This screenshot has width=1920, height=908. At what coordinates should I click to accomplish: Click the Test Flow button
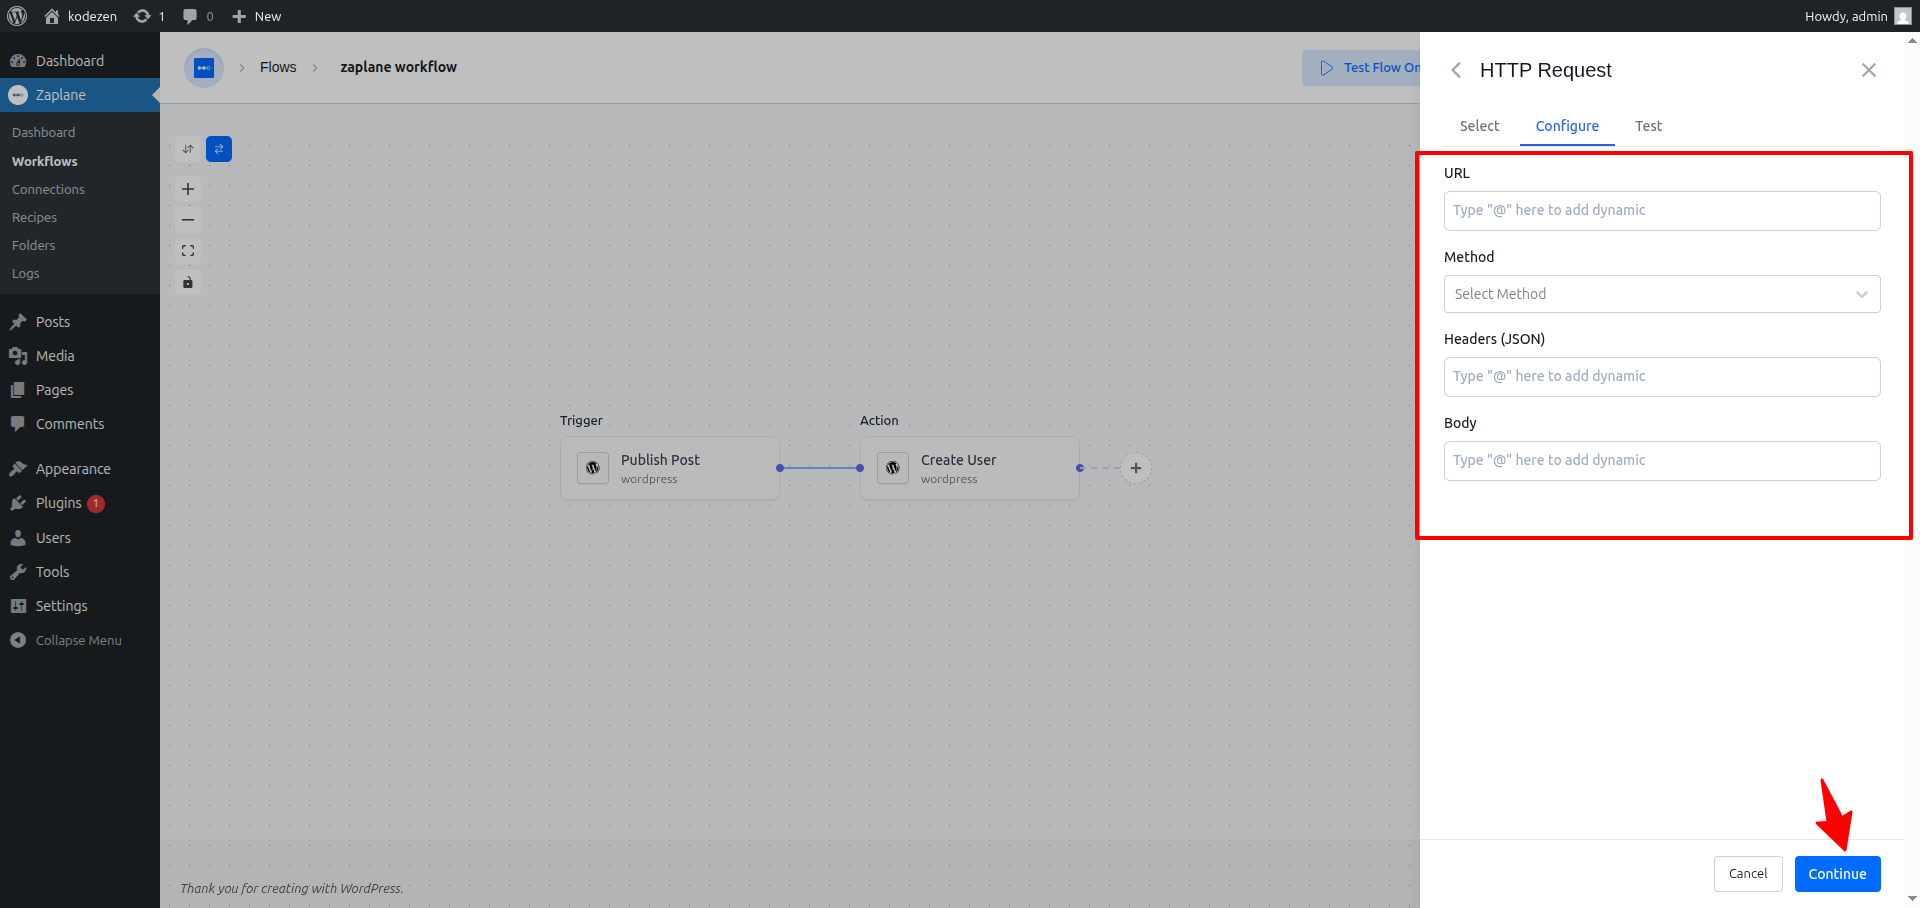[1362, 68]
